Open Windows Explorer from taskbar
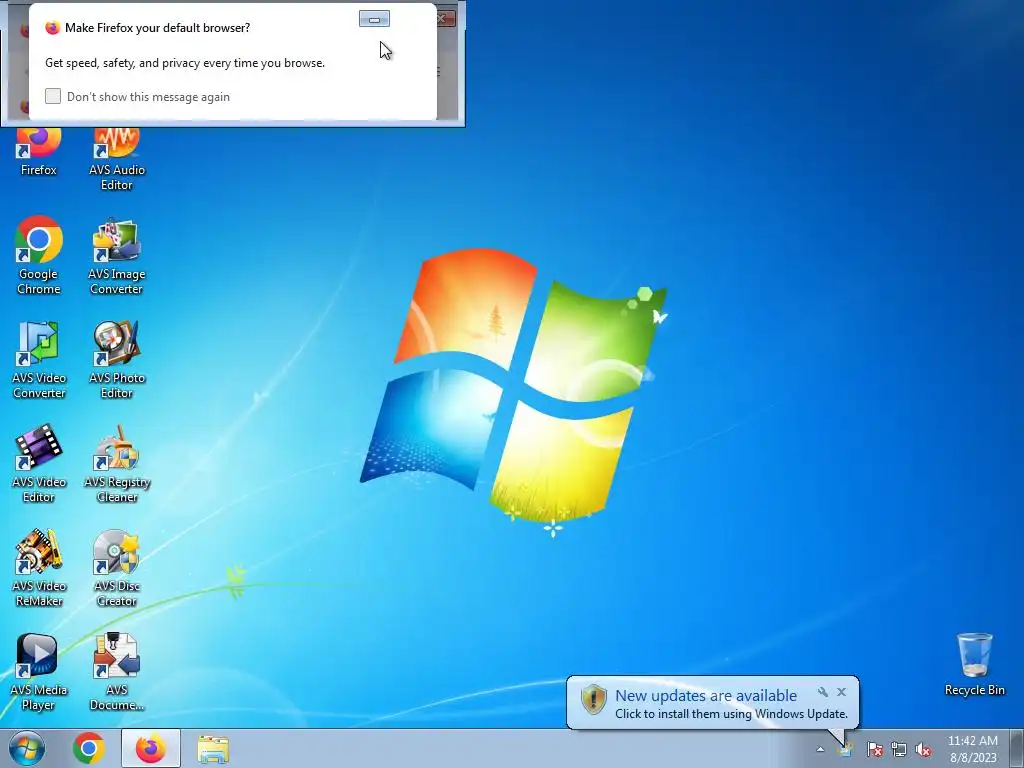The height and width of the screenshot is (768, 1024). (x=213, y=748)
